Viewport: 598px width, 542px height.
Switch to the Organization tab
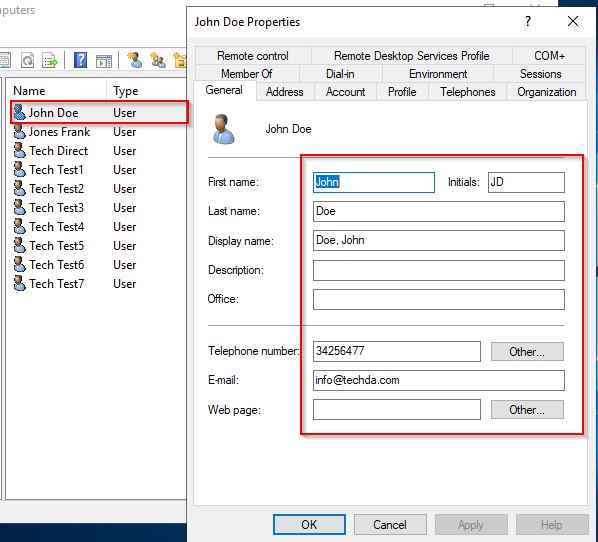pyautogui.click(x=546, y=92)
